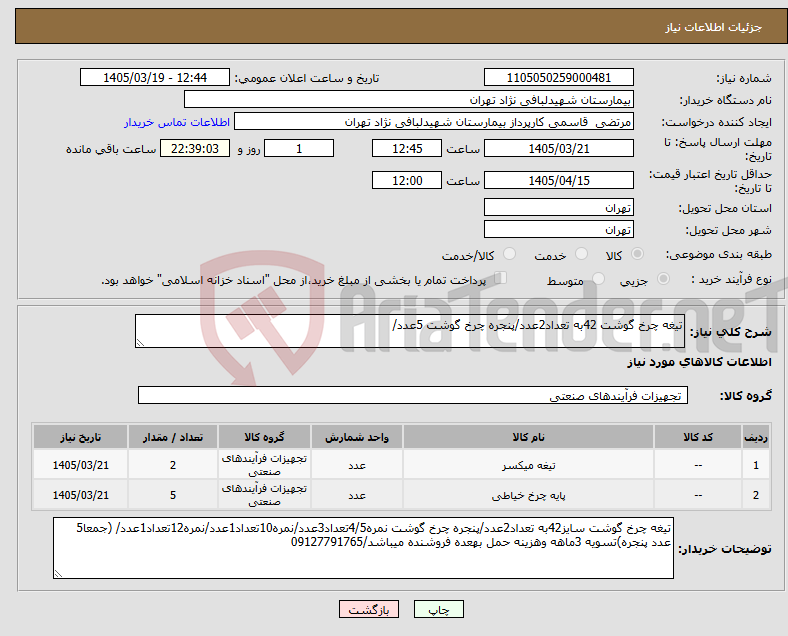Click the remaining days field showing 1
Image resolution: width=788 pixels, height=636 pixels.
(299, 148)
